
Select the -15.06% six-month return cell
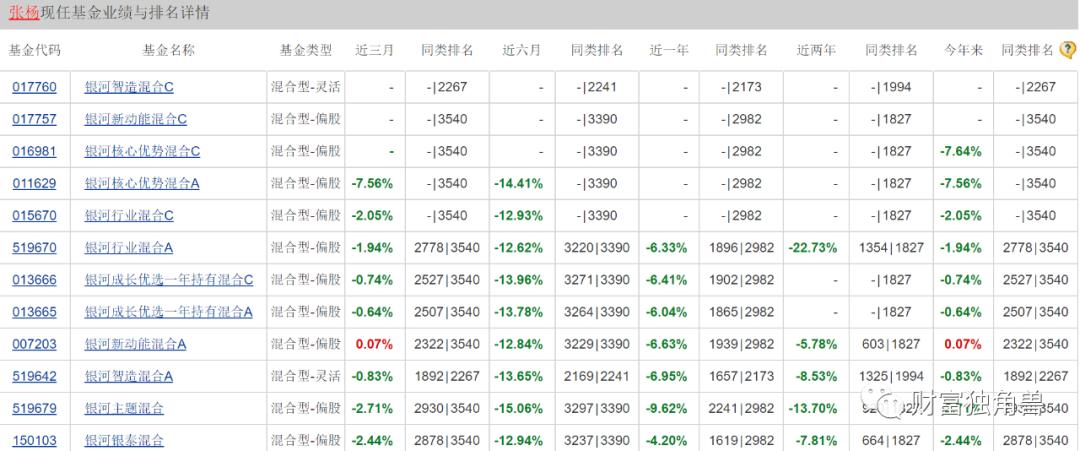click(x=518, y=409)
